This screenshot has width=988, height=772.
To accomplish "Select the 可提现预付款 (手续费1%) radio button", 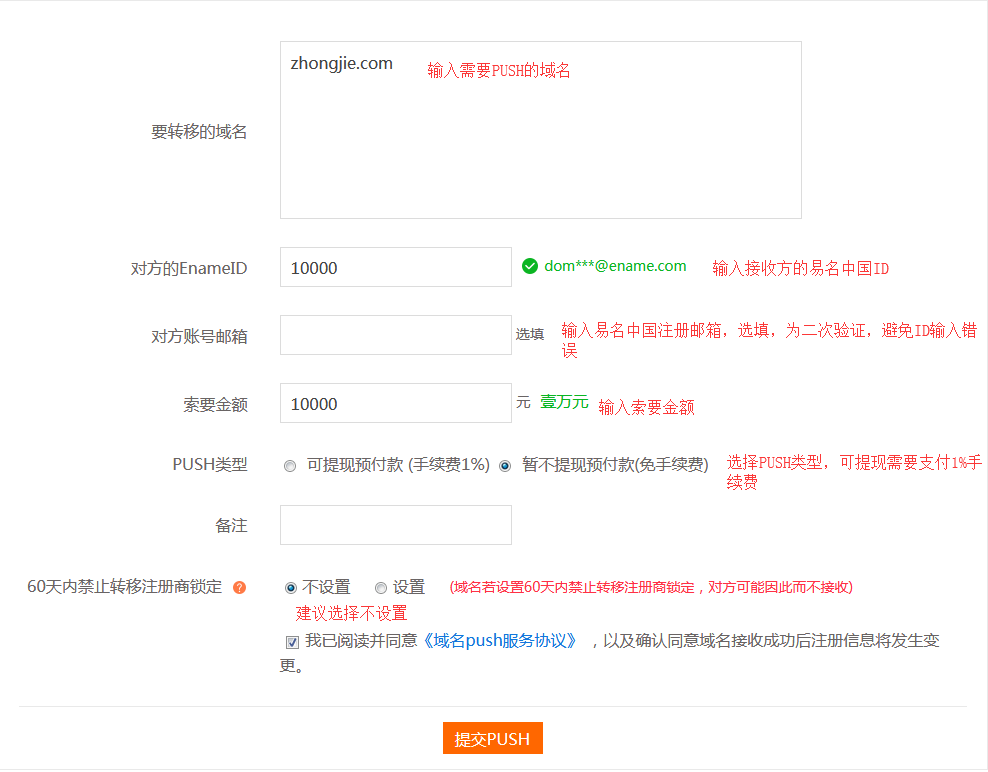I will (x=289, y=466).
